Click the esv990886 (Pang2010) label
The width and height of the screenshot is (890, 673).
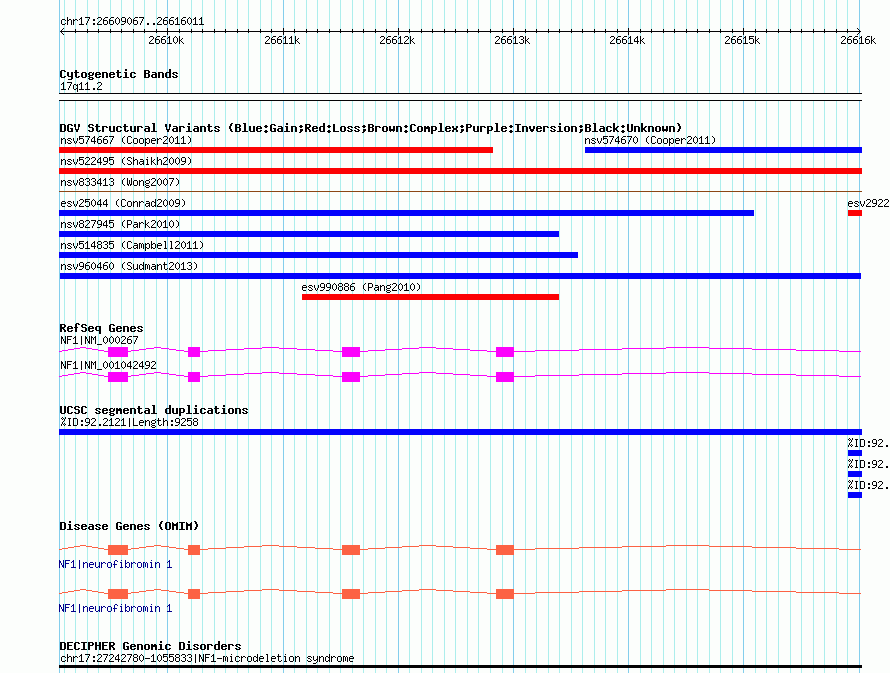tap(361, 287)
